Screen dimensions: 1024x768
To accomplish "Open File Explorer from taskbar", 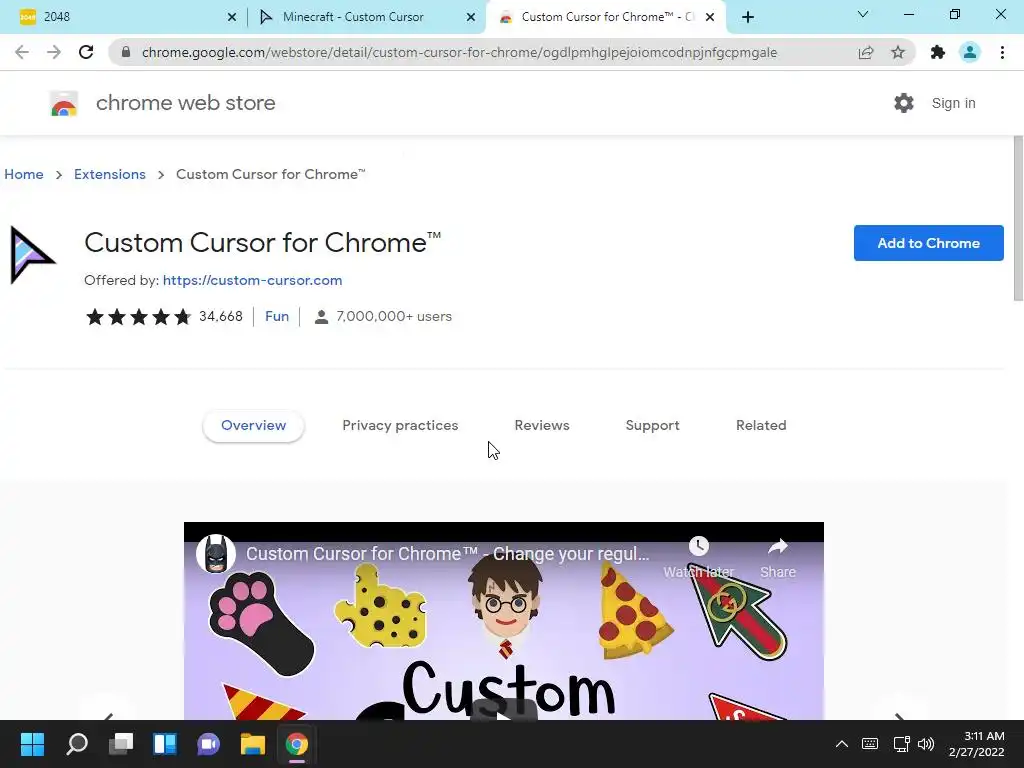I will tap(253, 744).
